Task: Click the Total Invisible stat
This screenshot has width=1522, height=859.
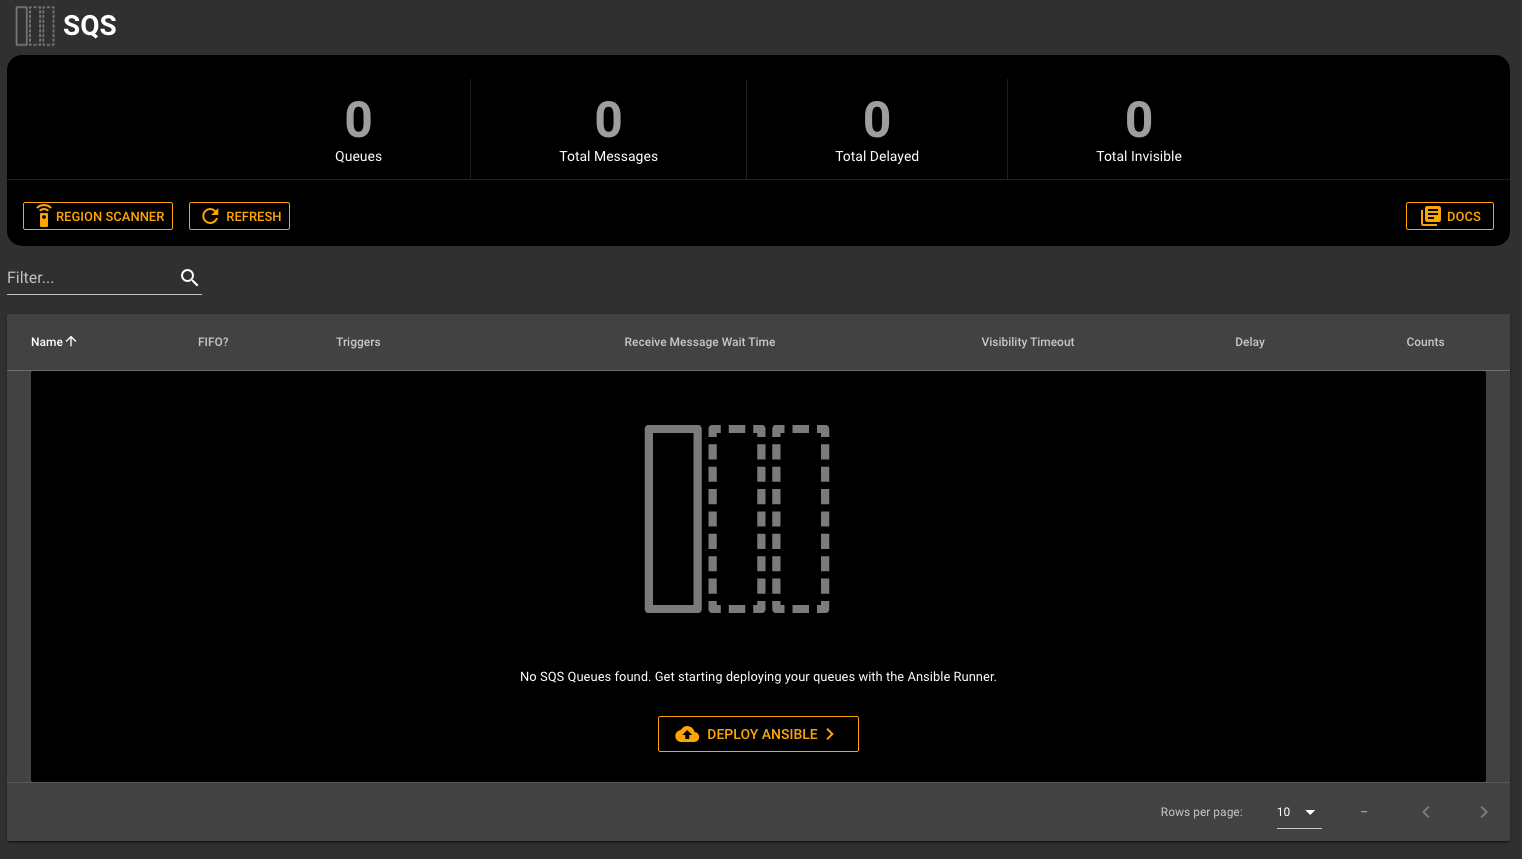Action: pyautogui.click(x=1139, y=130)
